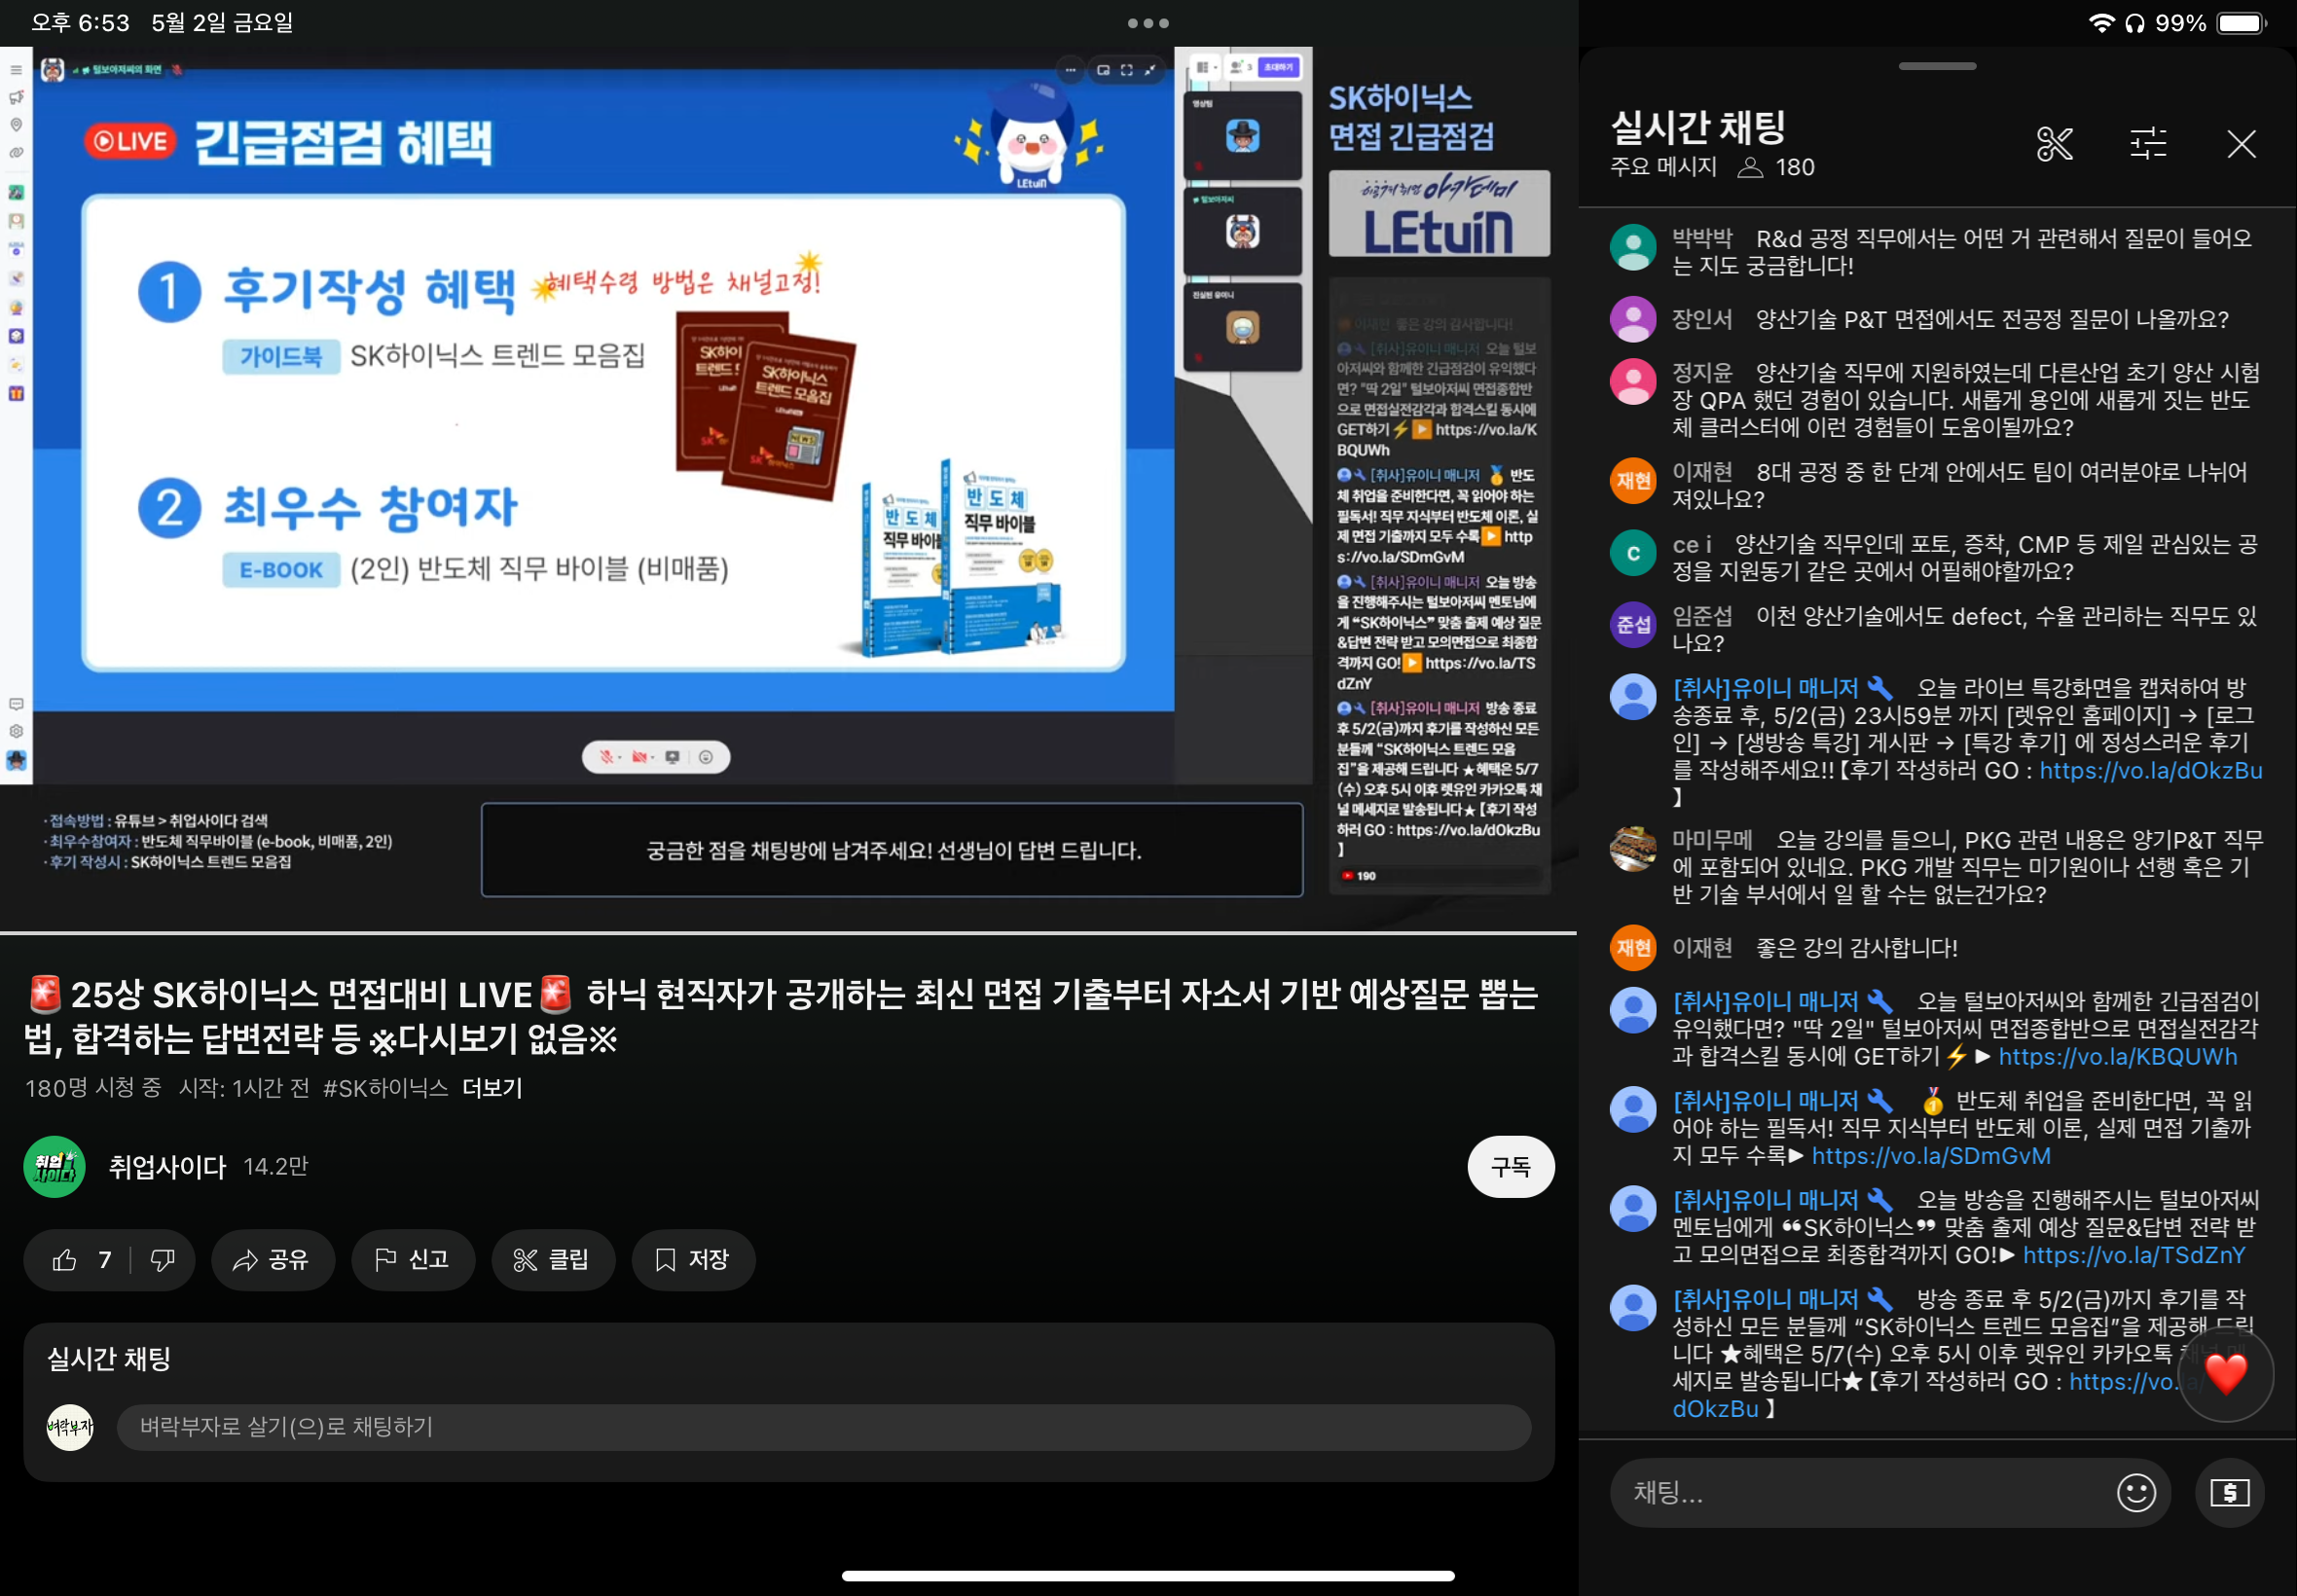The width and height of the screenshot is (2297, 1596).
Task: Focus the 벼락부자로 살기 chat input field
Action: 823,1427
